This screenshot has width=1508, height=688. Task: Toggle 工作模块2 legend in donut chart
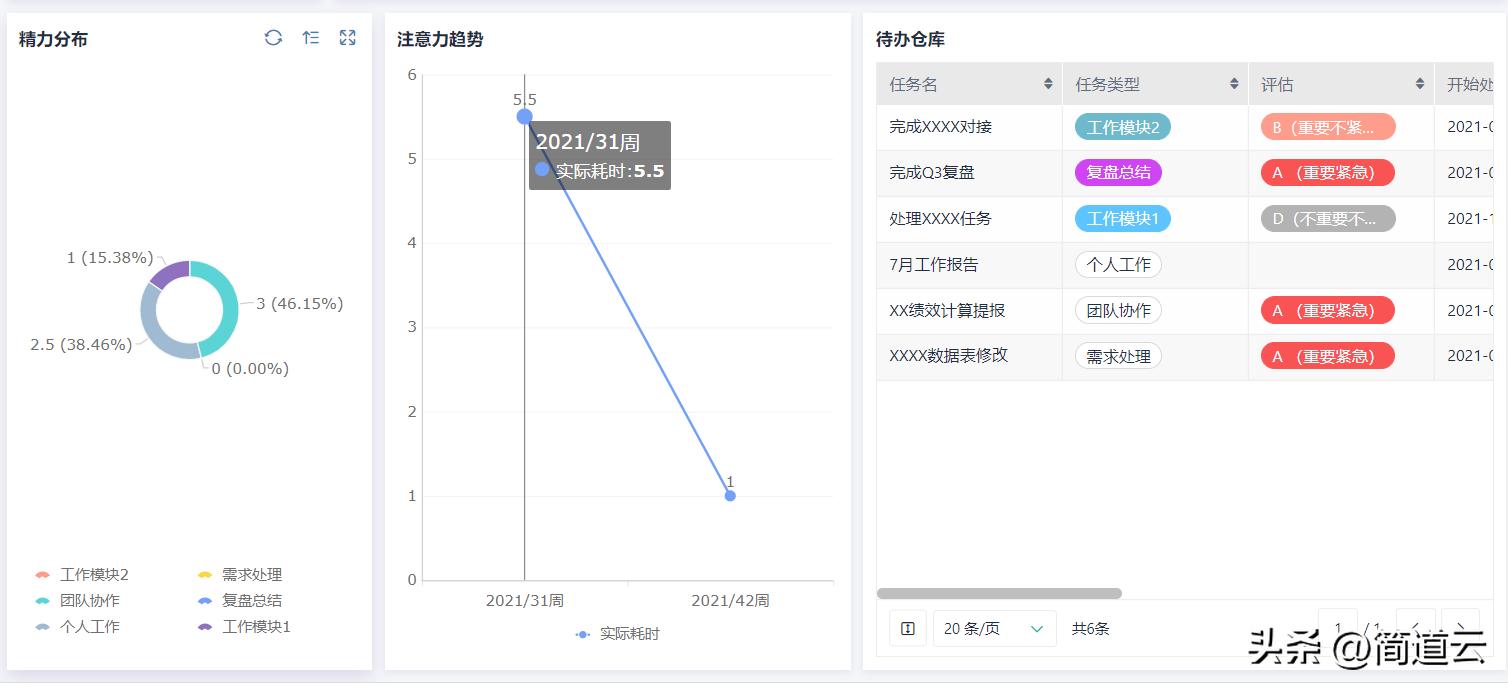pos(82,575)
